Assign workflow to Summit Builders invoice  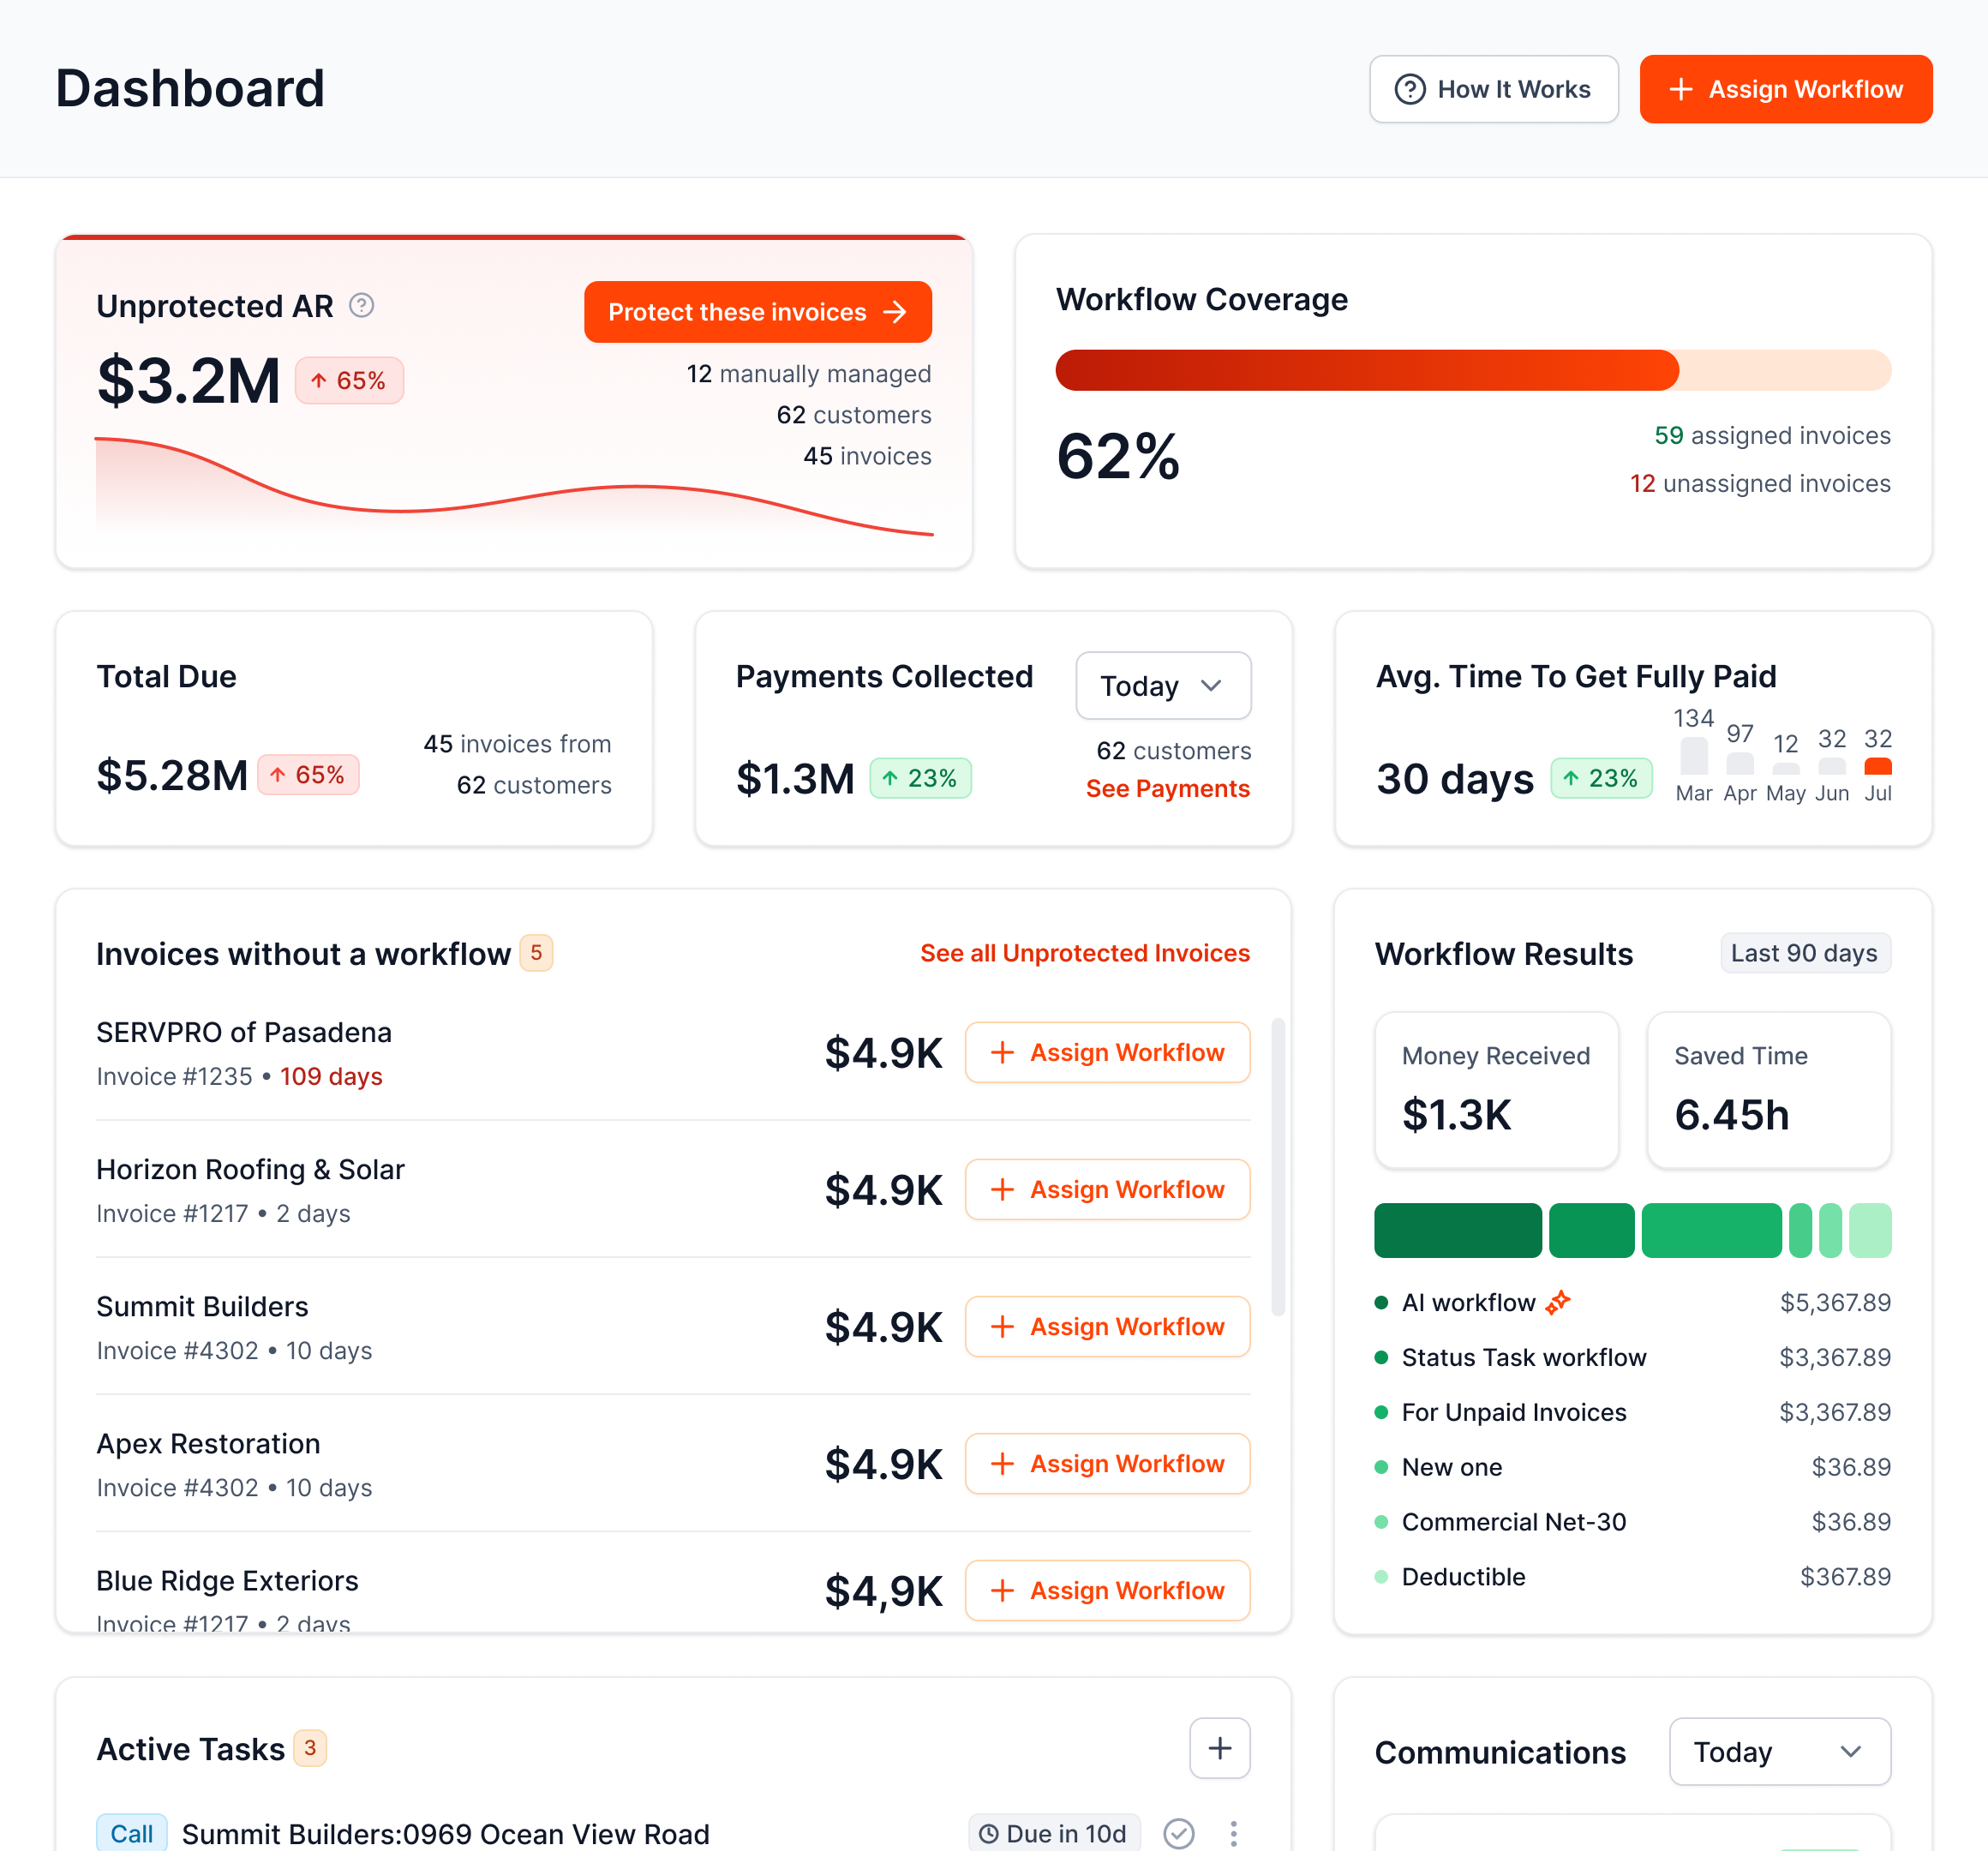pos(1107,1326)
